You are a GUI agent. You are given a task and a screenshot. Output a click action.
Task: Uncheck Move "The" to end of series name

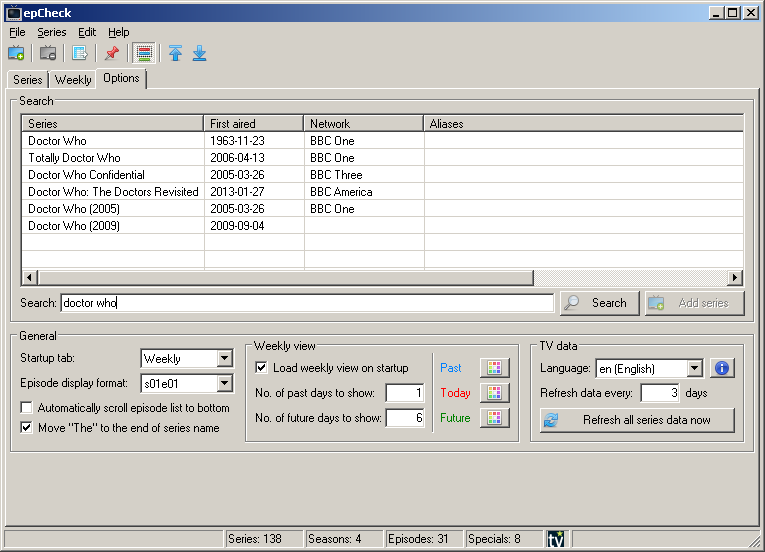point(26,428)
